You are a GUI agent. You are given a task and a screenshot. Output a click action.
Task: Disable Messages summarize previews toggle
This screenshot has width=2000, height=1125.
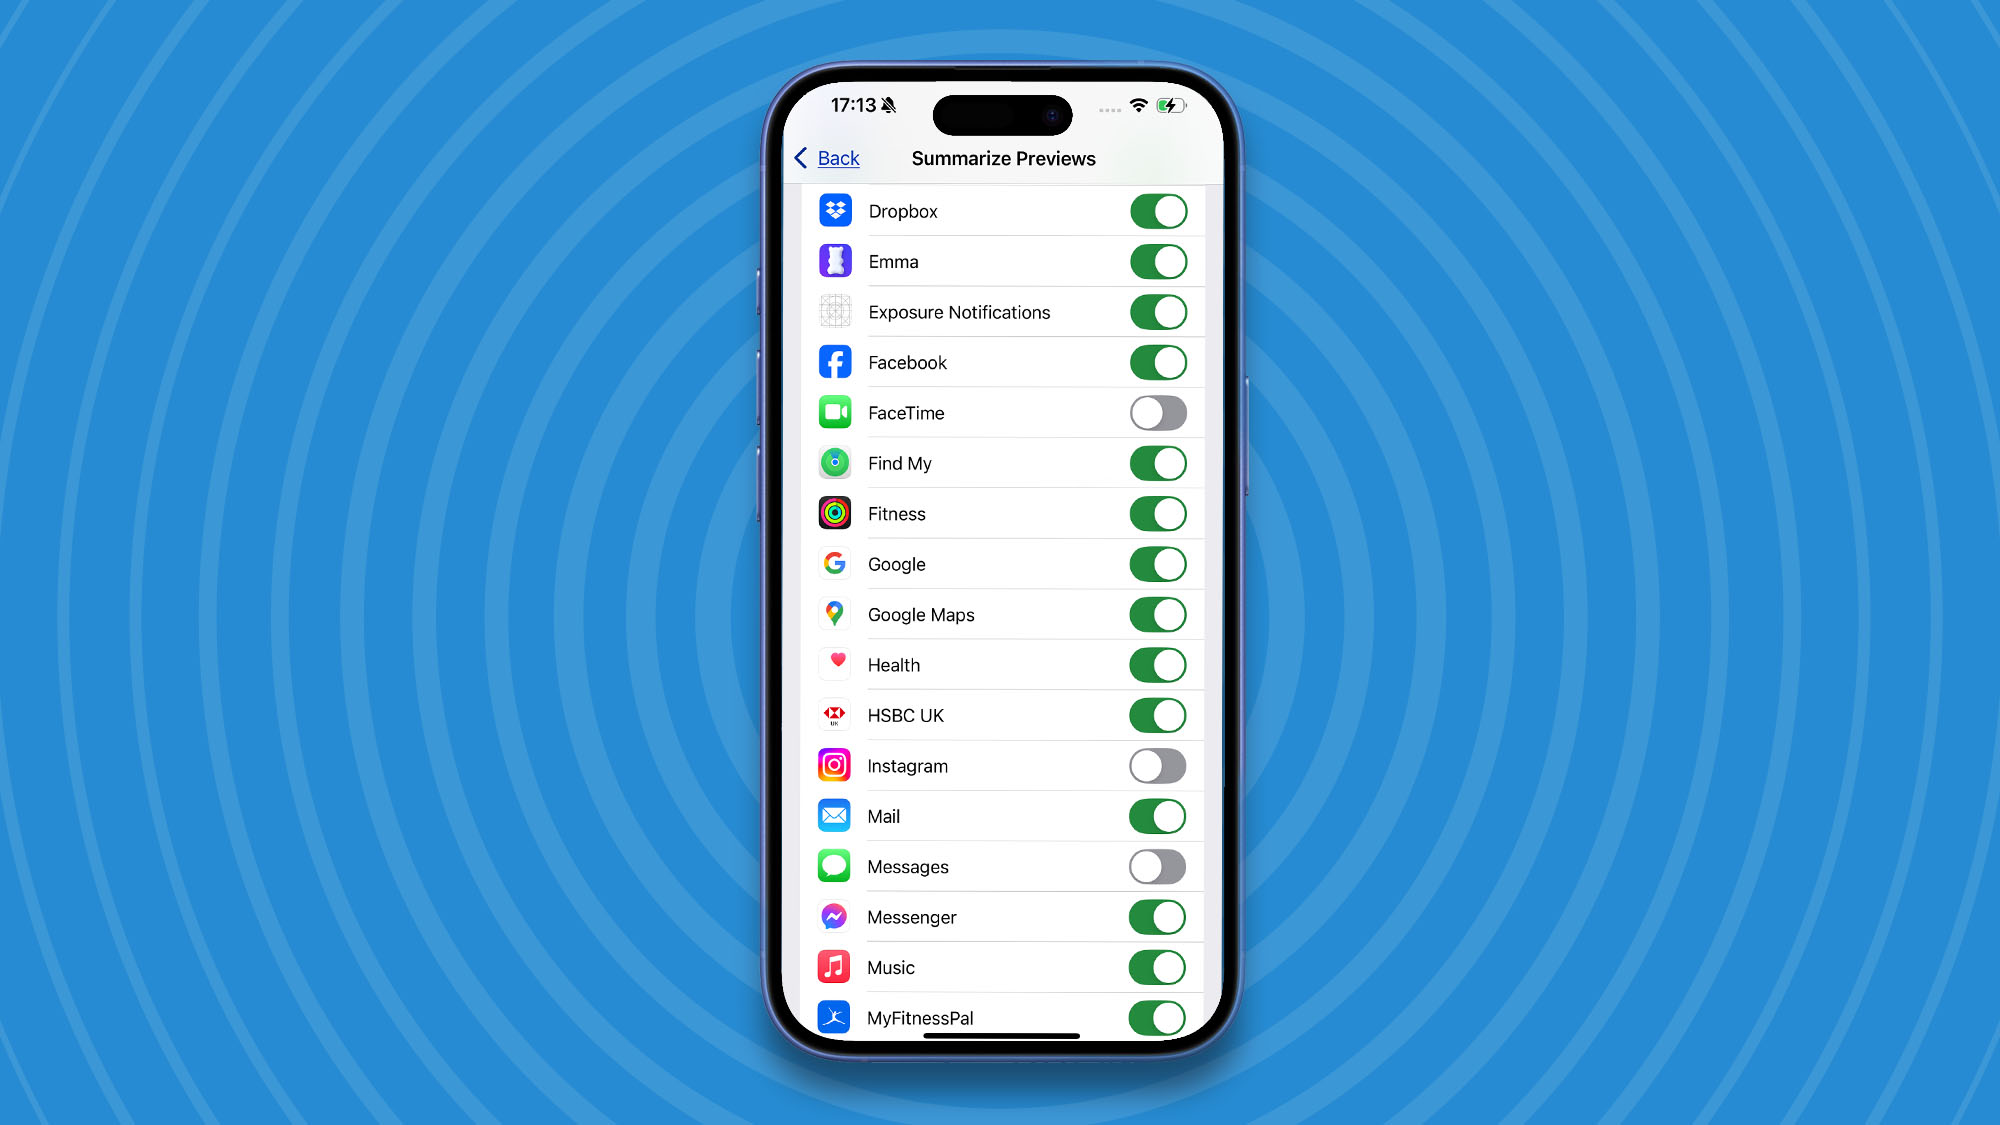pos(1155,867)
